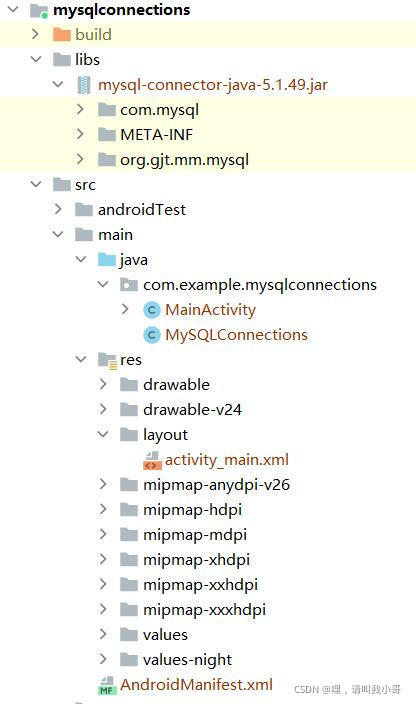Viewport: 416px width, 704px height.
Task: Click the mipmap-xxxhdpi folder icon
Action: coord(129,610)
